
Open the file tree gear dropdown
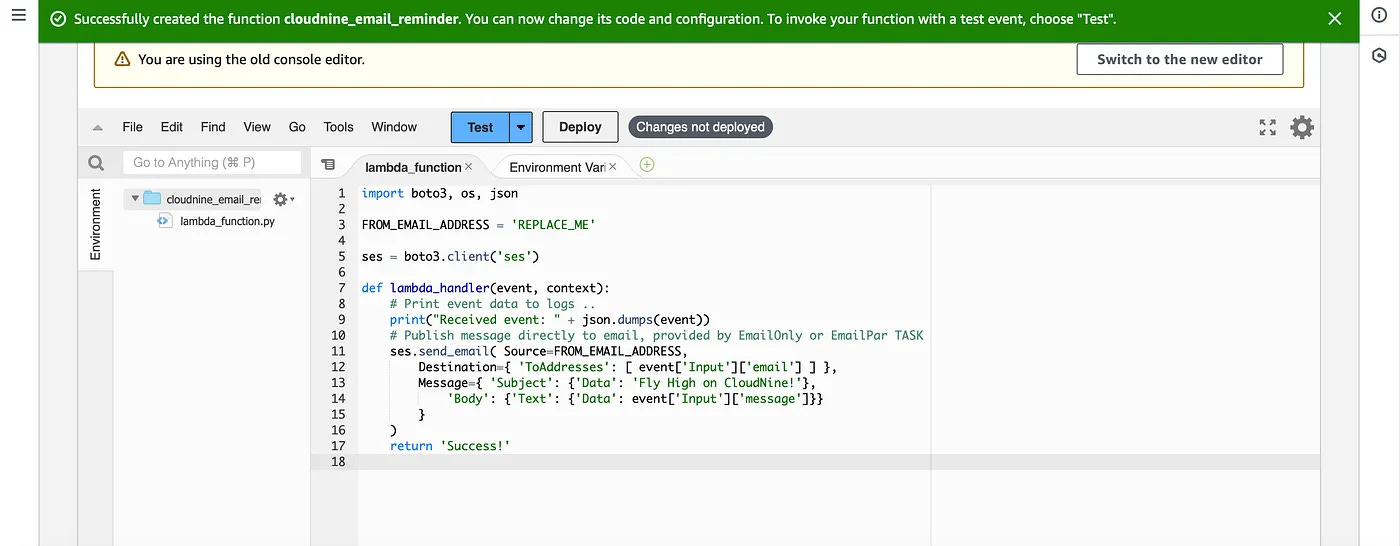[283, 199]
